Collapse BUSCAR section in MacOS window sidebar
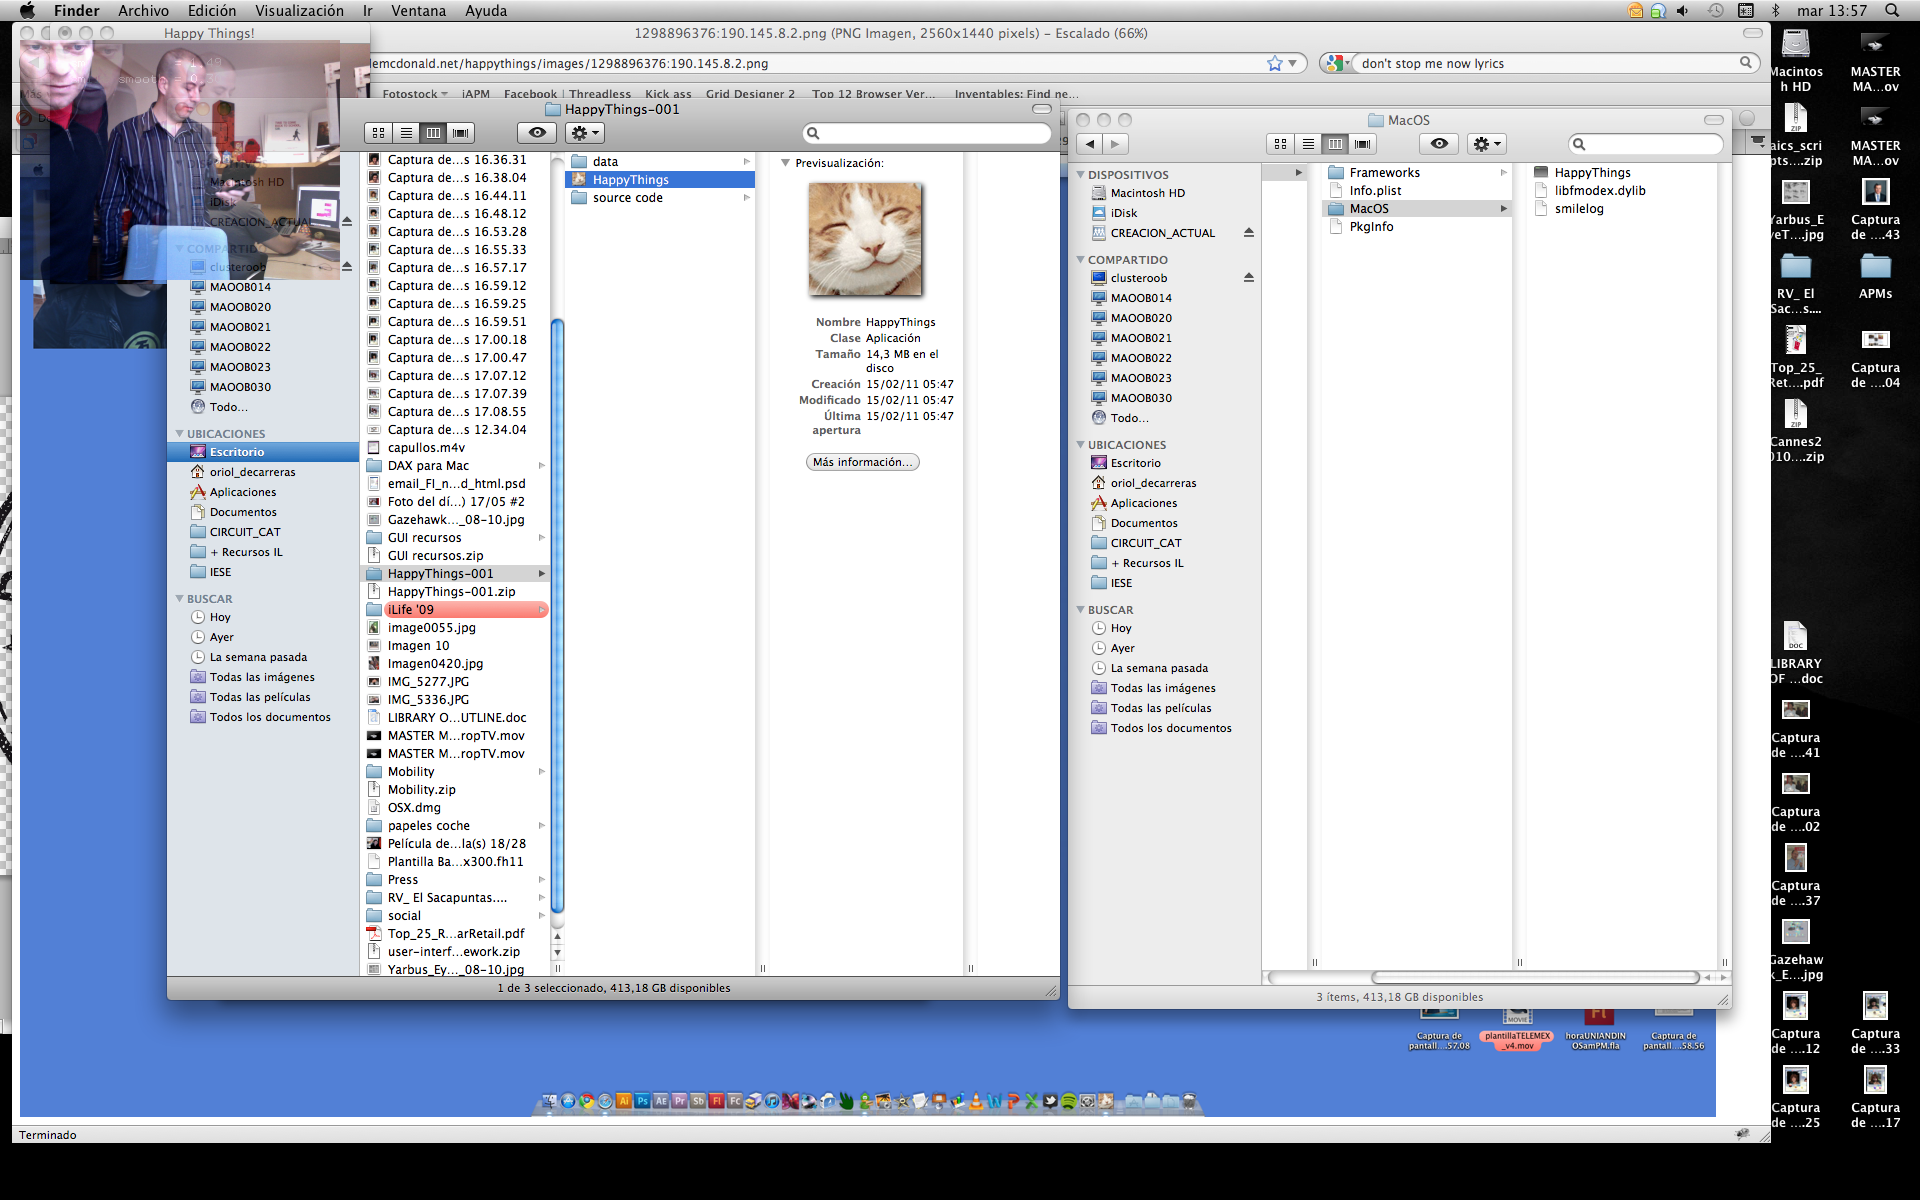1920x1200 pixels. [1080, 610]
